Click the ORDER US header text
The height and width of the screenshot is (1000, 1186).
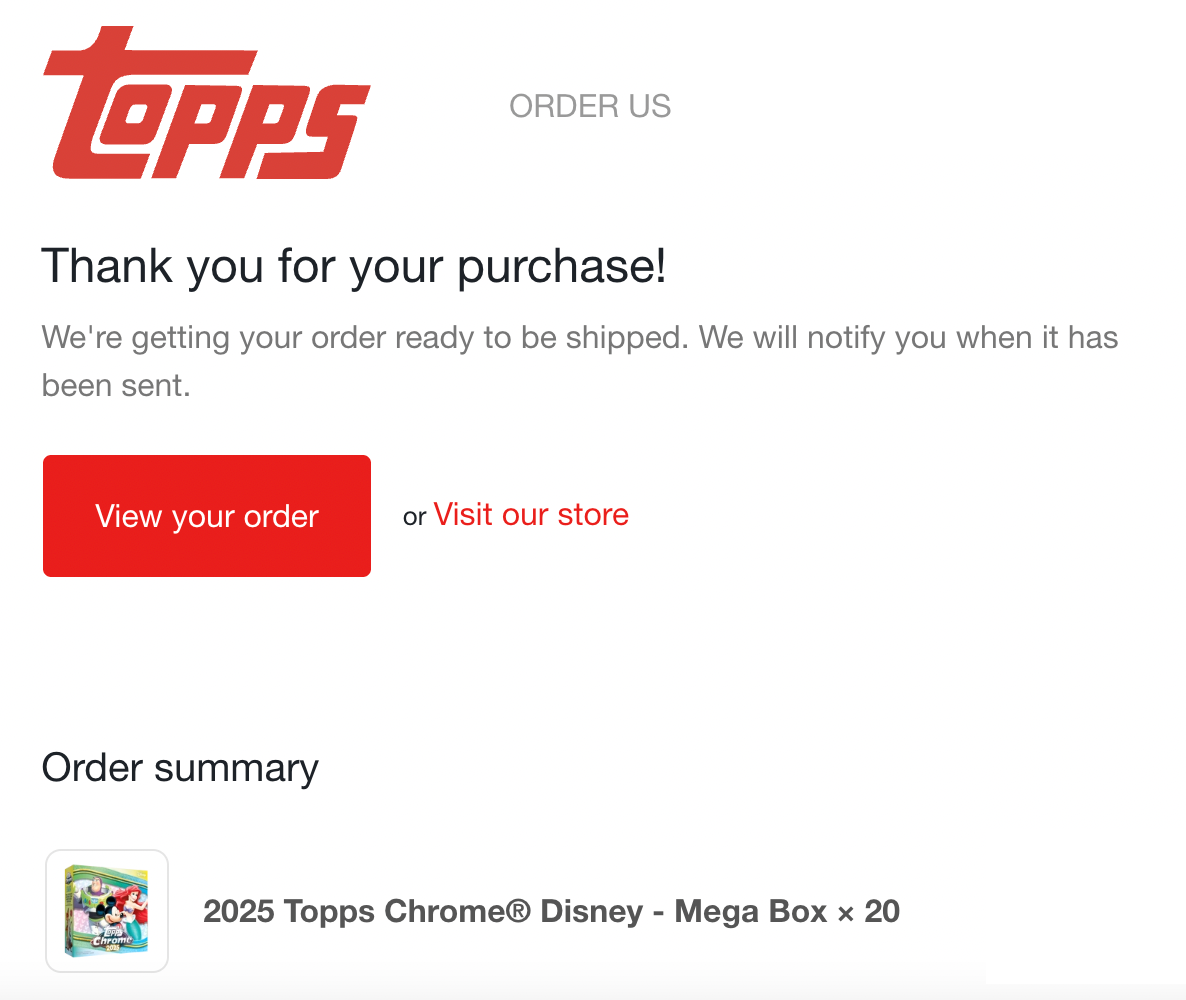[590, 106]
